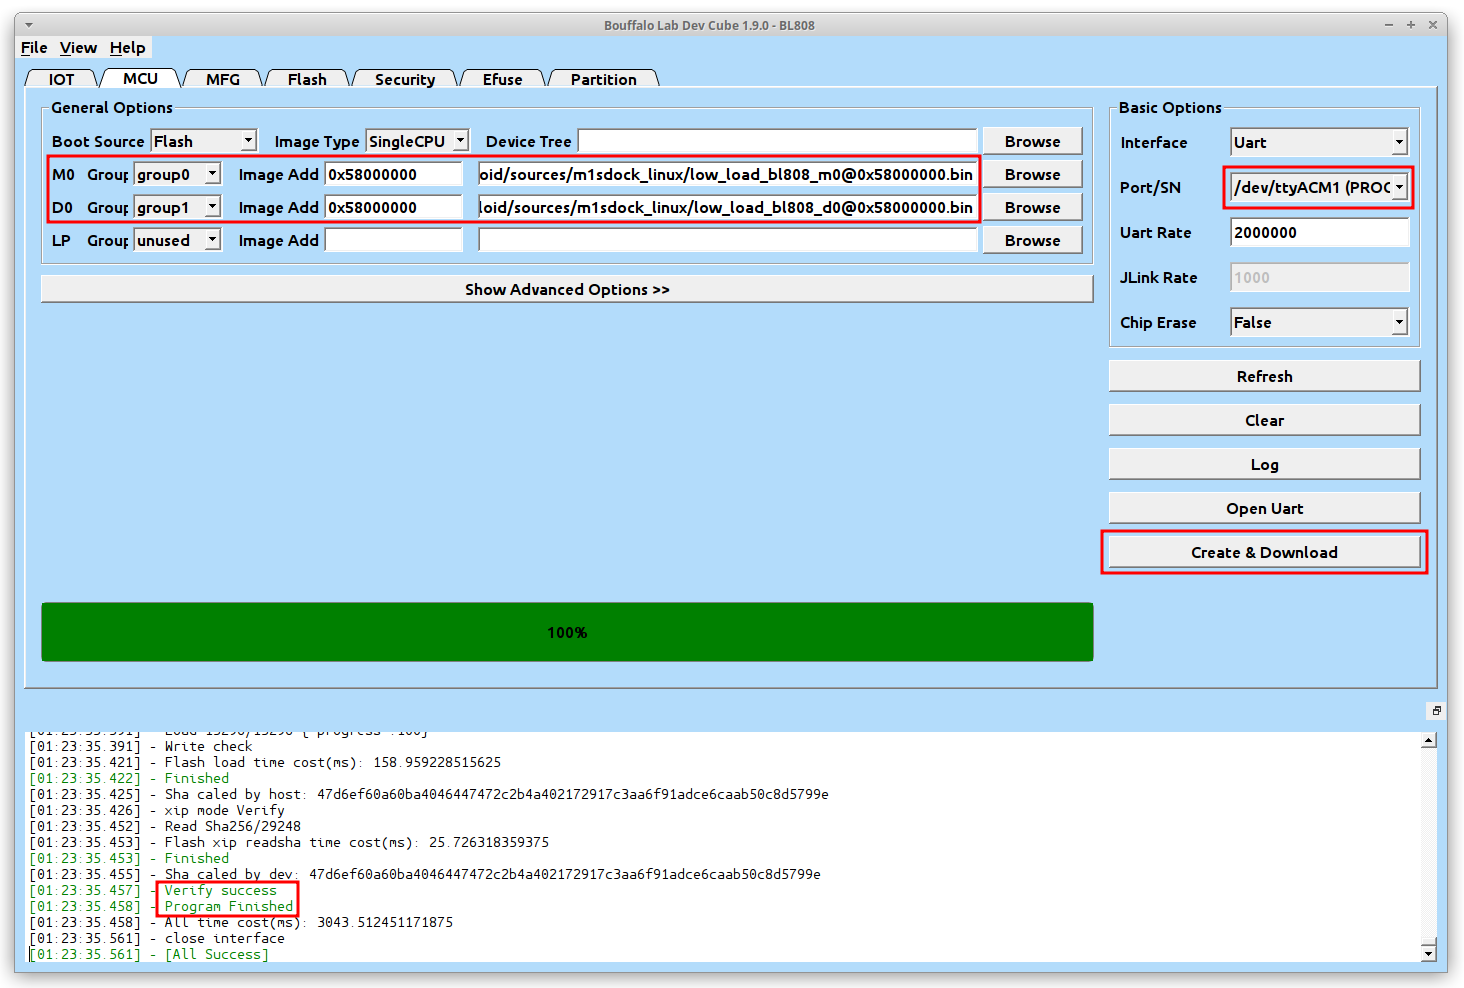Show Advanced Options expander
This screenshot has width=1464, height=988.
[x=567, y=289]
